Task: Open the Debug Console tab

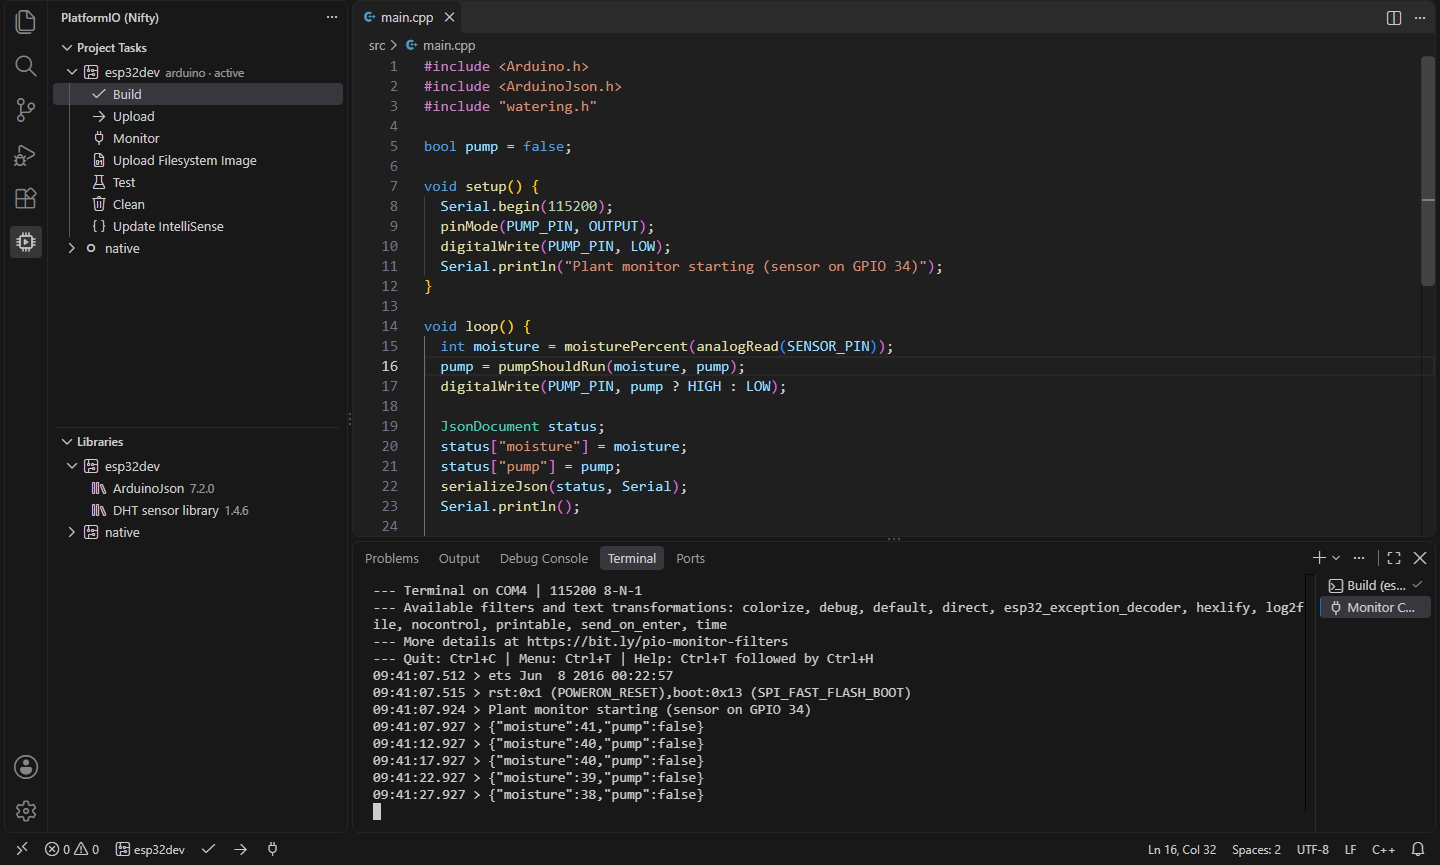Action: point(544,558)
